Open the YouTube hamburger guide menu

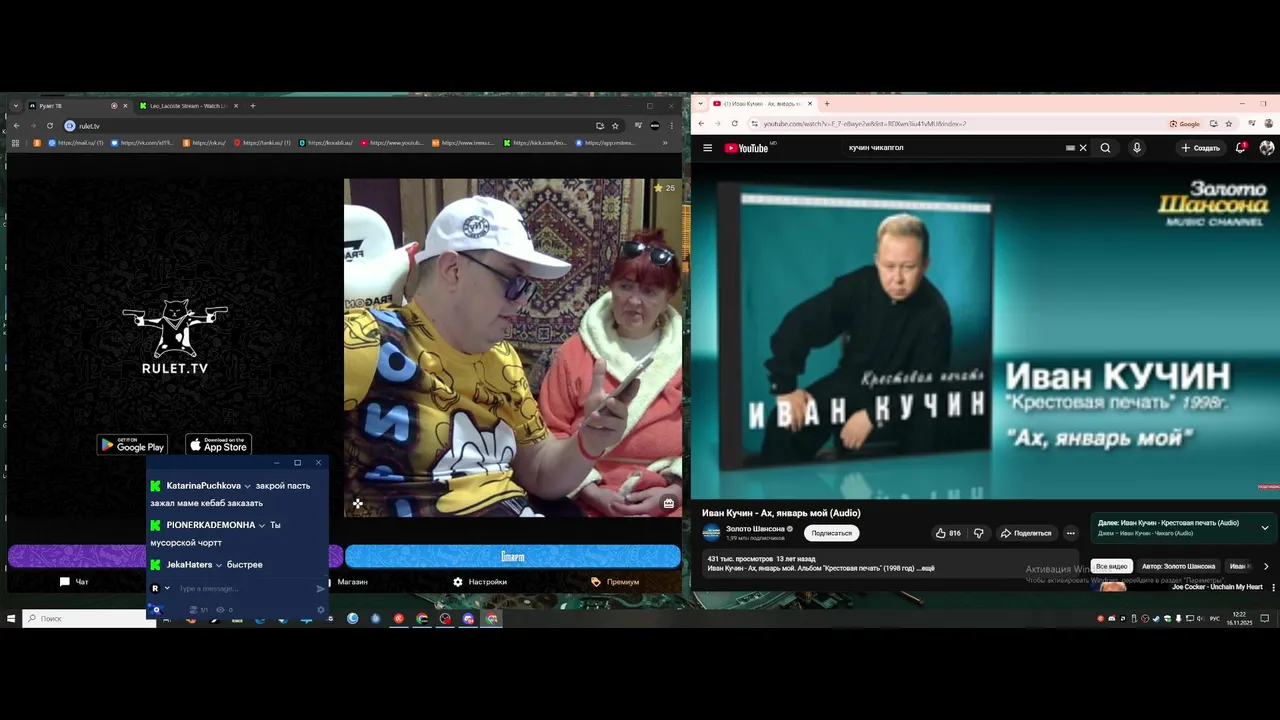coord(707,148)
